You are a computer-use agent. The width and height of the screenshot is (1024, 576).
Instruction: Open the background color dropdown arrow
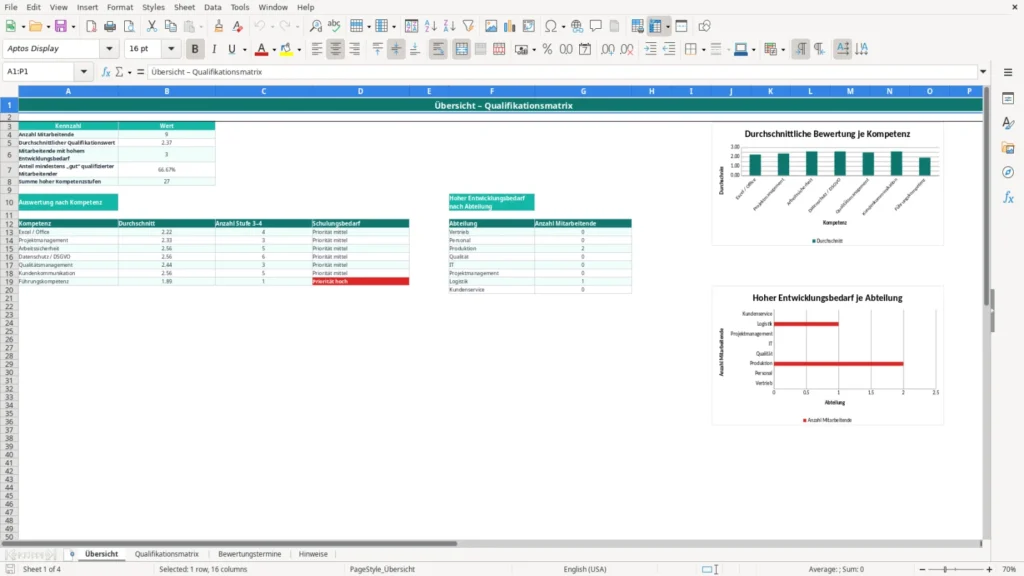[299, 50]
